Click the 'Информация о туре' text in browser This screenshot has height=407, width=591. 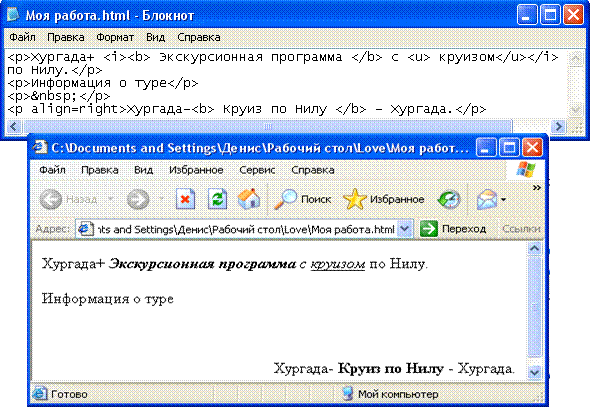click(x=108, y=299)
